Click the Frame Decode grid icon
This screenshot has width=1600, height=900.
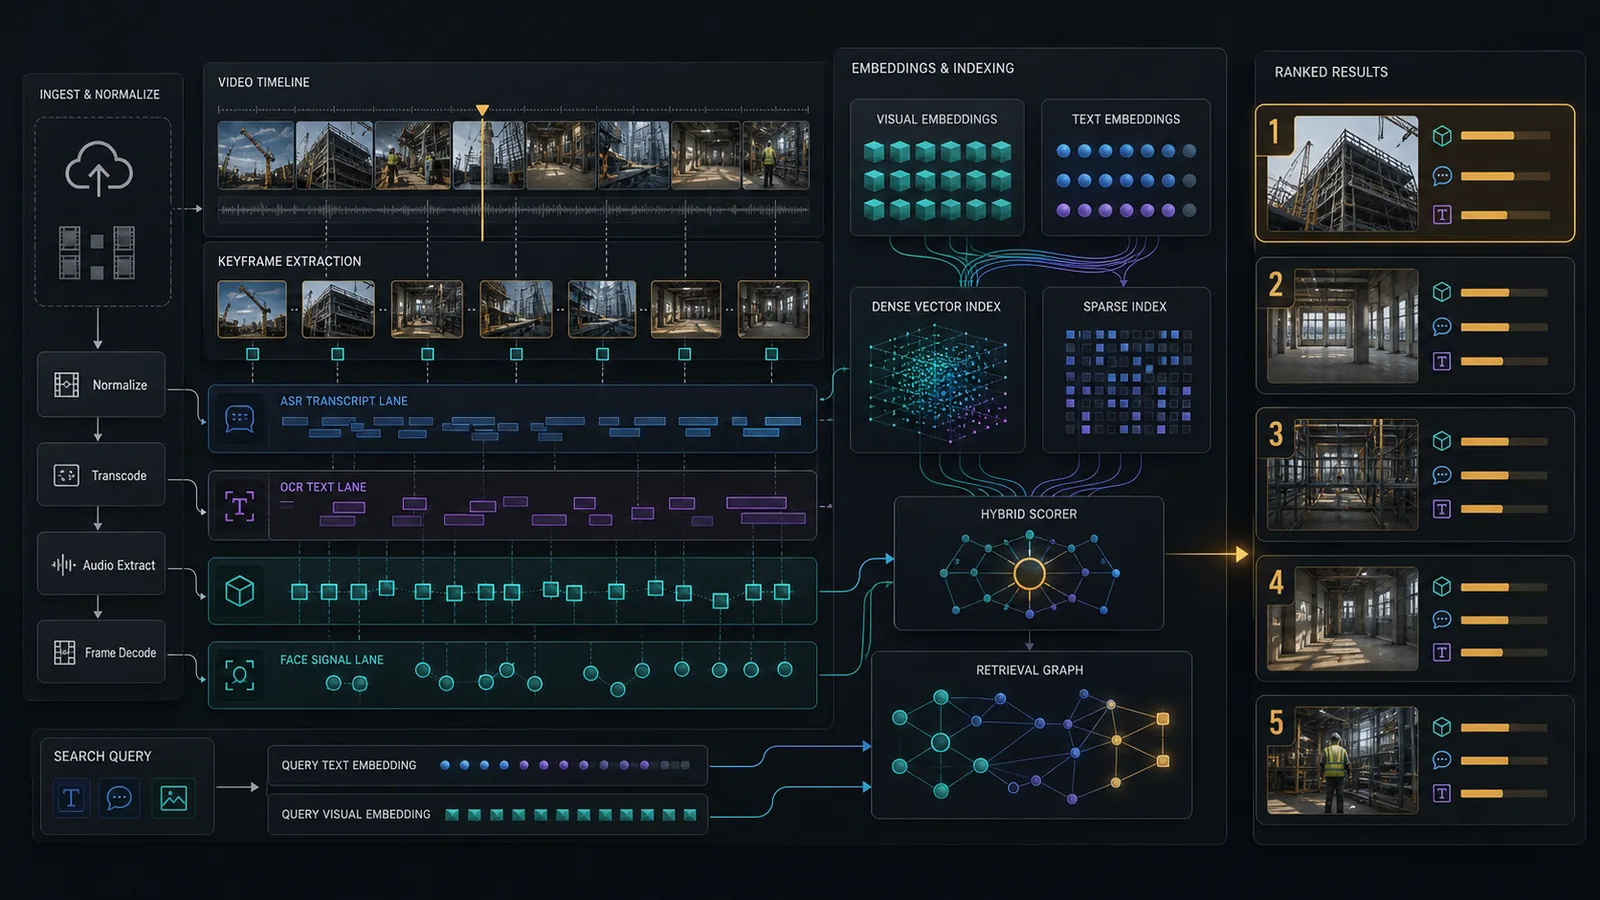coord(64,653)
